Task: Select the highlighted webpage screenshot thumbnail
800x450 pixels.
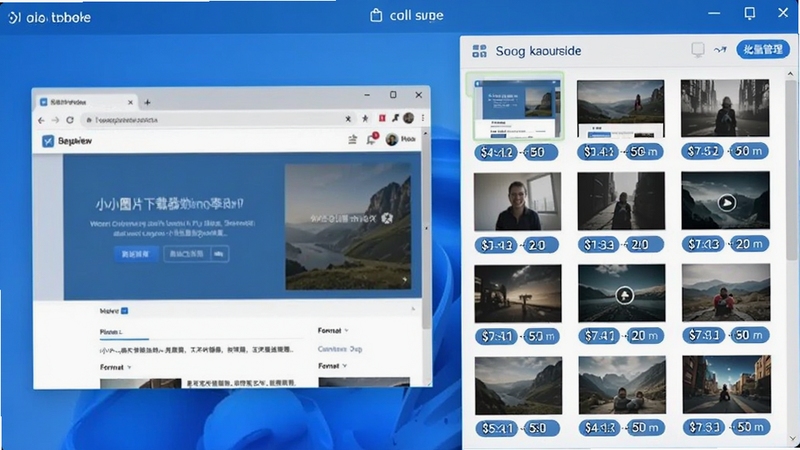Action: [517, 107]
